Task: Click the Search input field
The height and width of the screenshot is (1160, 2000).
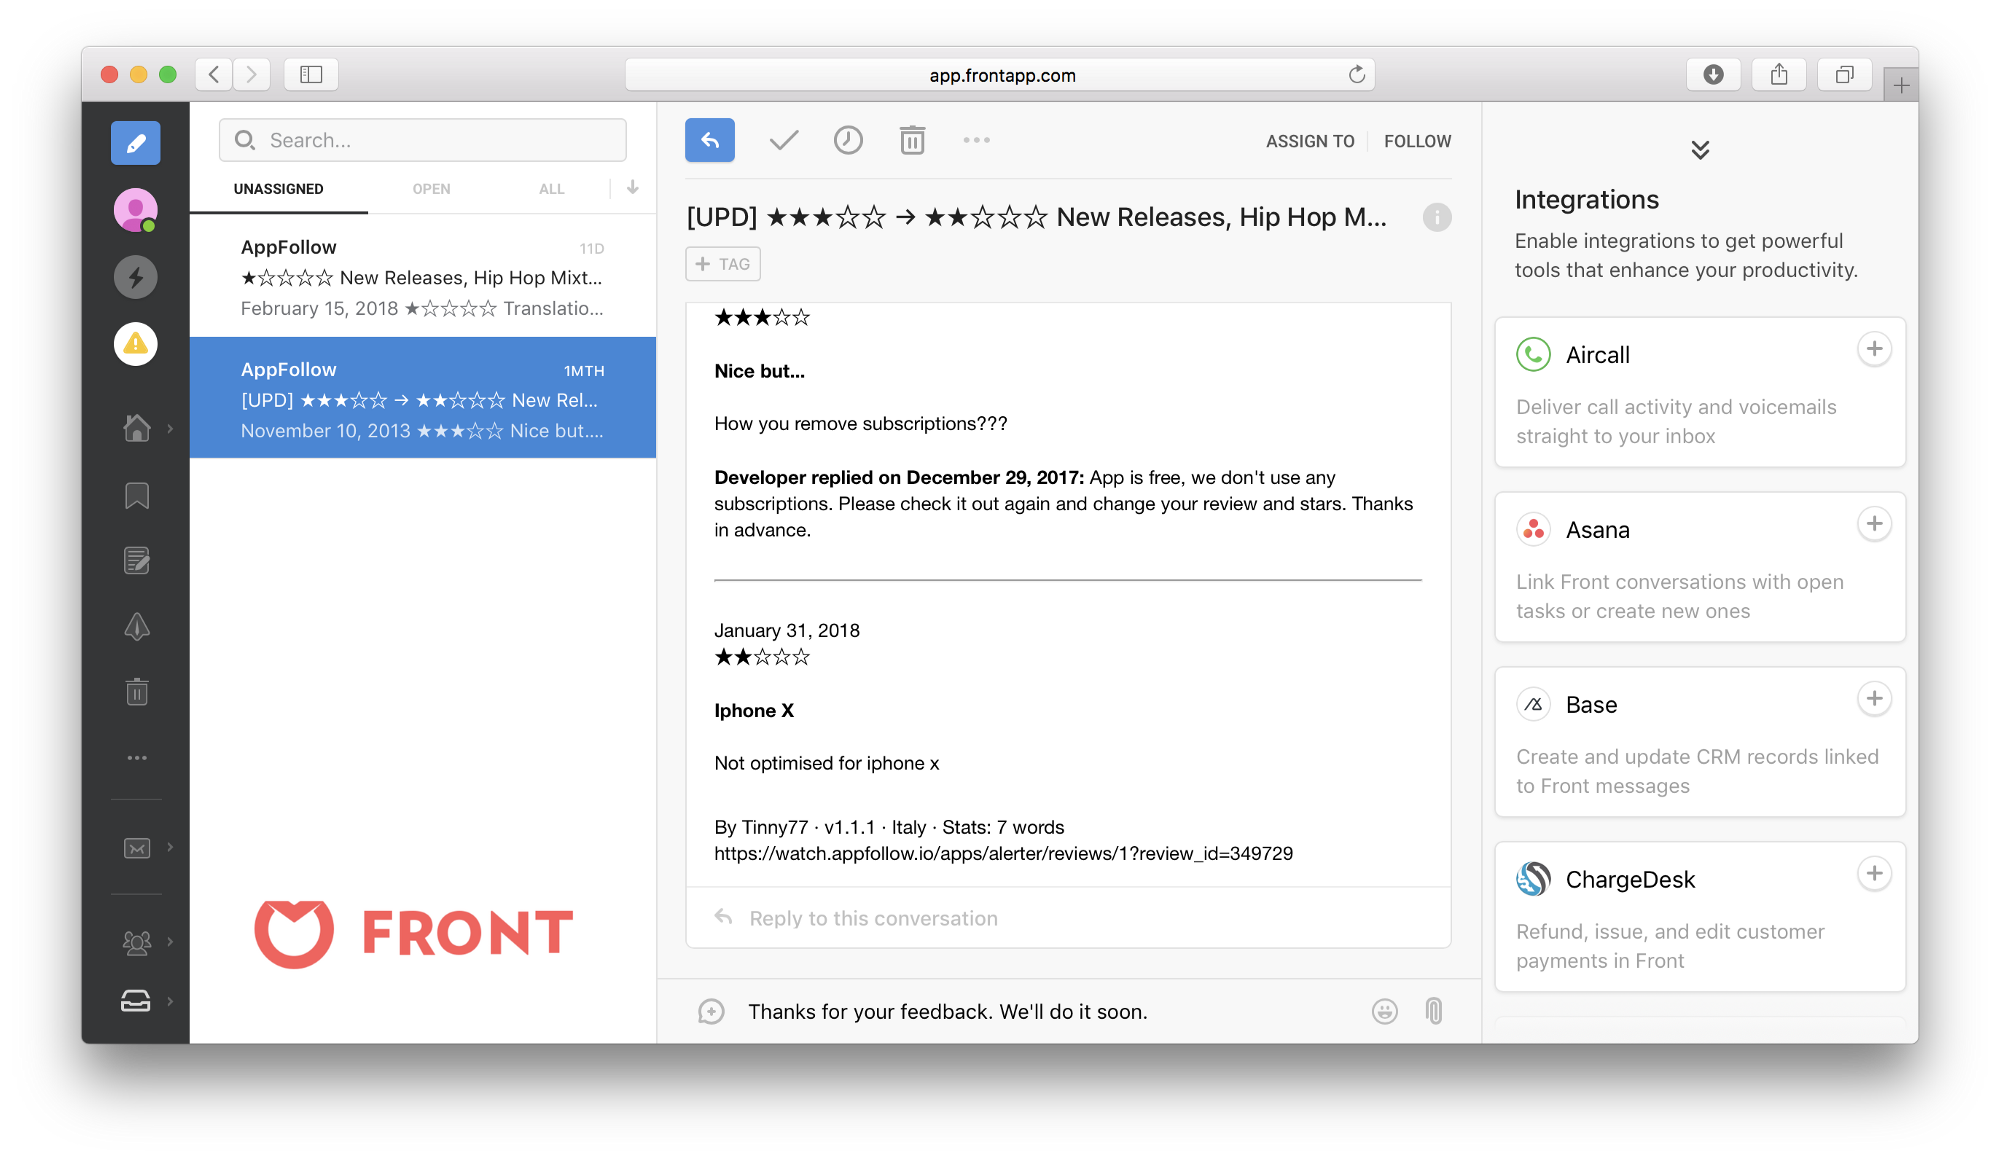Action: [423, 140]
